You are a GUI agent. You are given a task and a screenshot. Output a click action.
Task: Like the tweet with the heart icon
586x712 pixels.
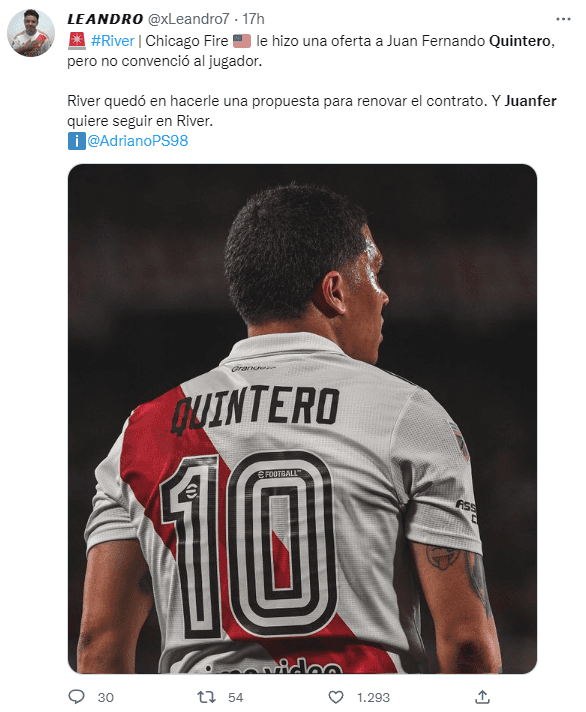pyautogui.click(x=336, y=697)
